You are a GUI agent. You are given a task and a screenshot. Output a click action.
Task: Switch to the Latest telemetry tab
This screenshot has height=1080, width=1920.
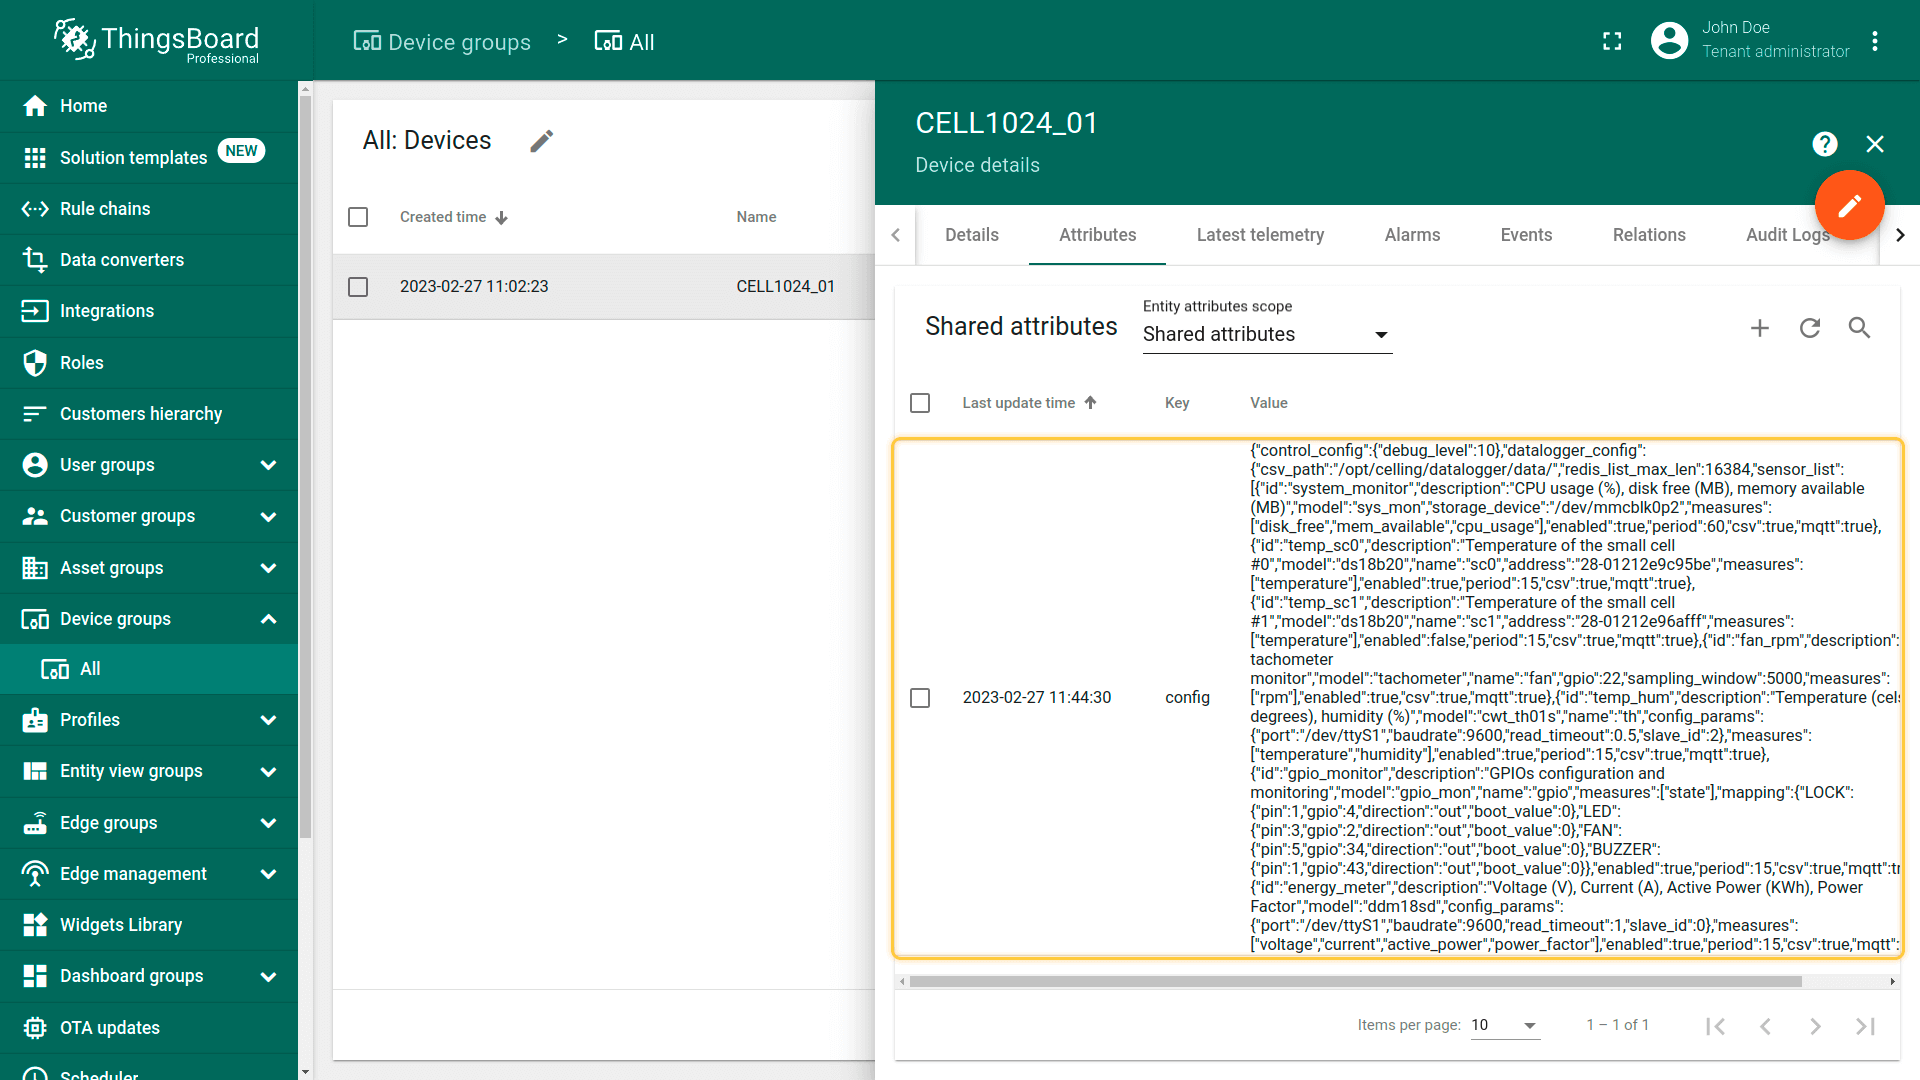[1260, 235]
